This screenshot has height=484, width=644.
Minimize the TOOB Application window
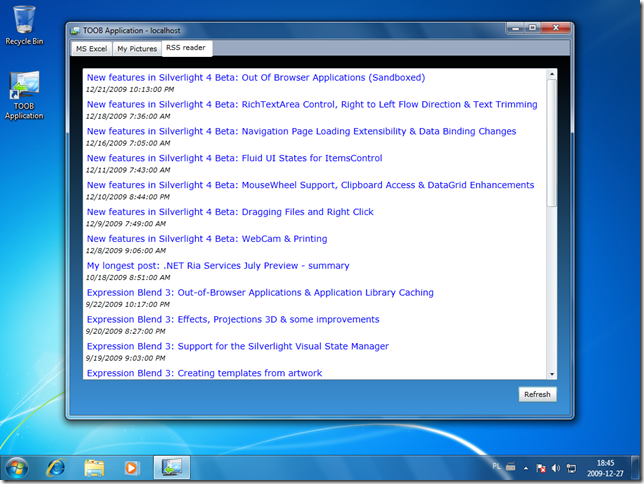(515, 28)
